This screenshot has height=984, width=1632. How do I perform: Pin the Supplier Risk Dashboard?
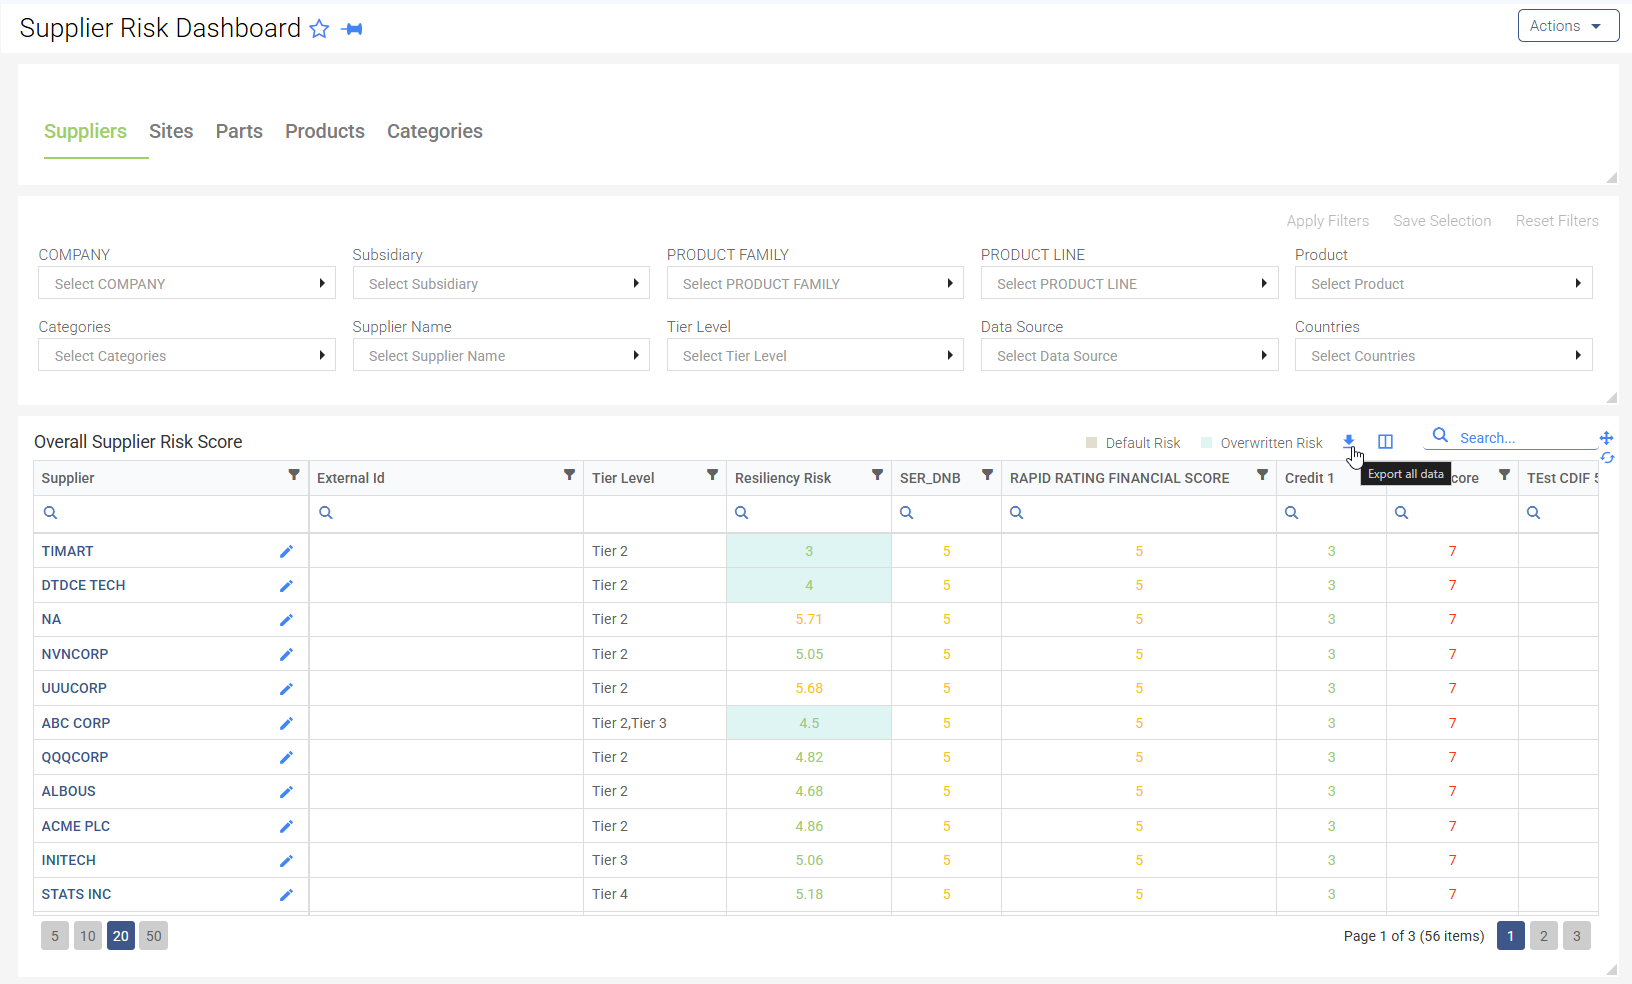(x=352, y=29)
